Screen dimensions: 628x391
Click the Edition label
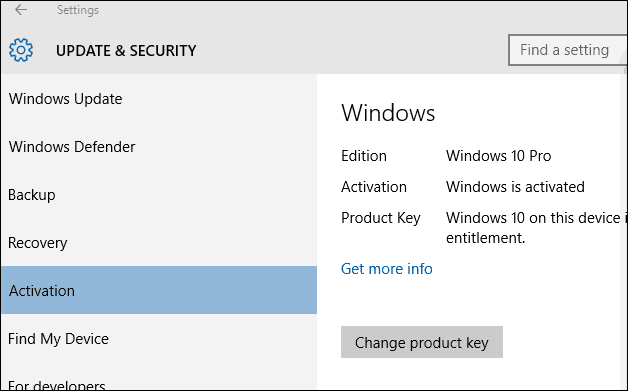click(364, 156)
